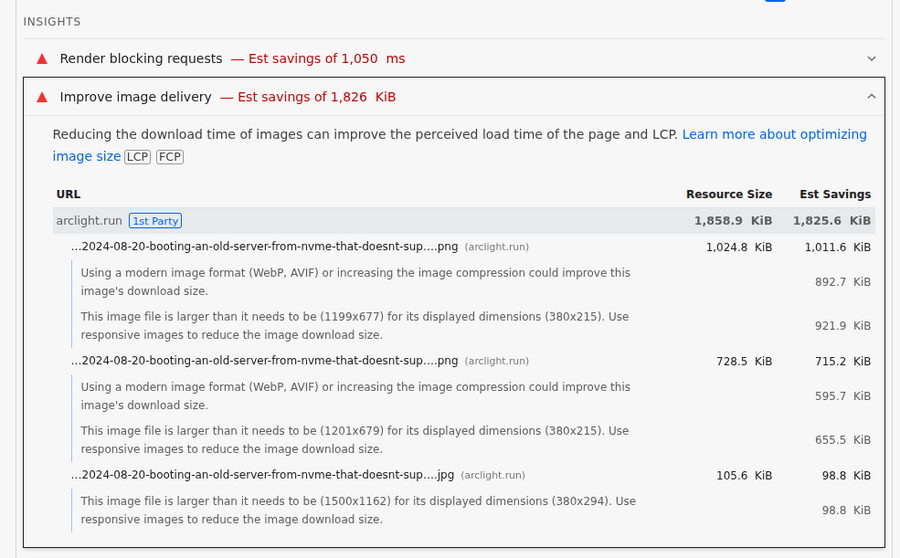Click the Render blocking requests insight title
Screen dimensions: 900x558
pyautogui.click(x=141, y=59)
